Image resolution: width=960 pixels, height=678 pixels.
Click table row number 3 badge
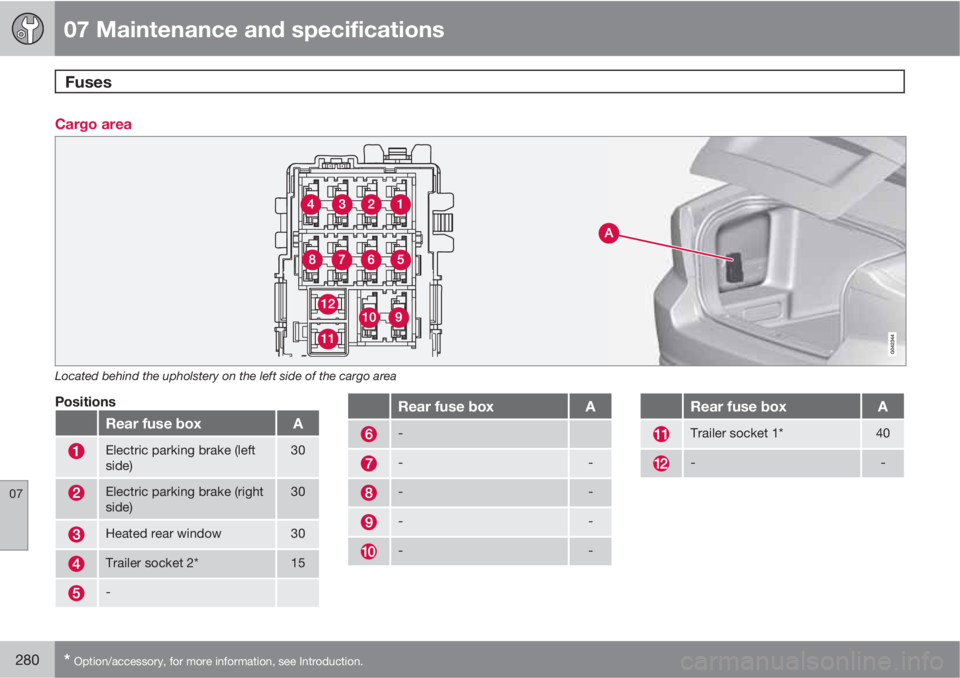[76, 534]
